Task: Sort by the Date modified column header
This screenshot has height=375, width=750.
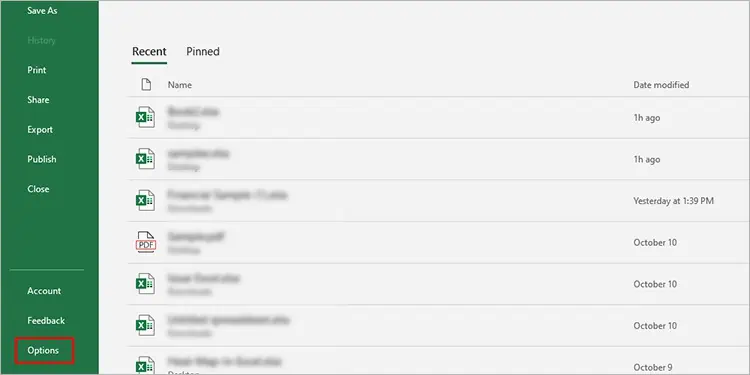Action: tap(661, 85)
